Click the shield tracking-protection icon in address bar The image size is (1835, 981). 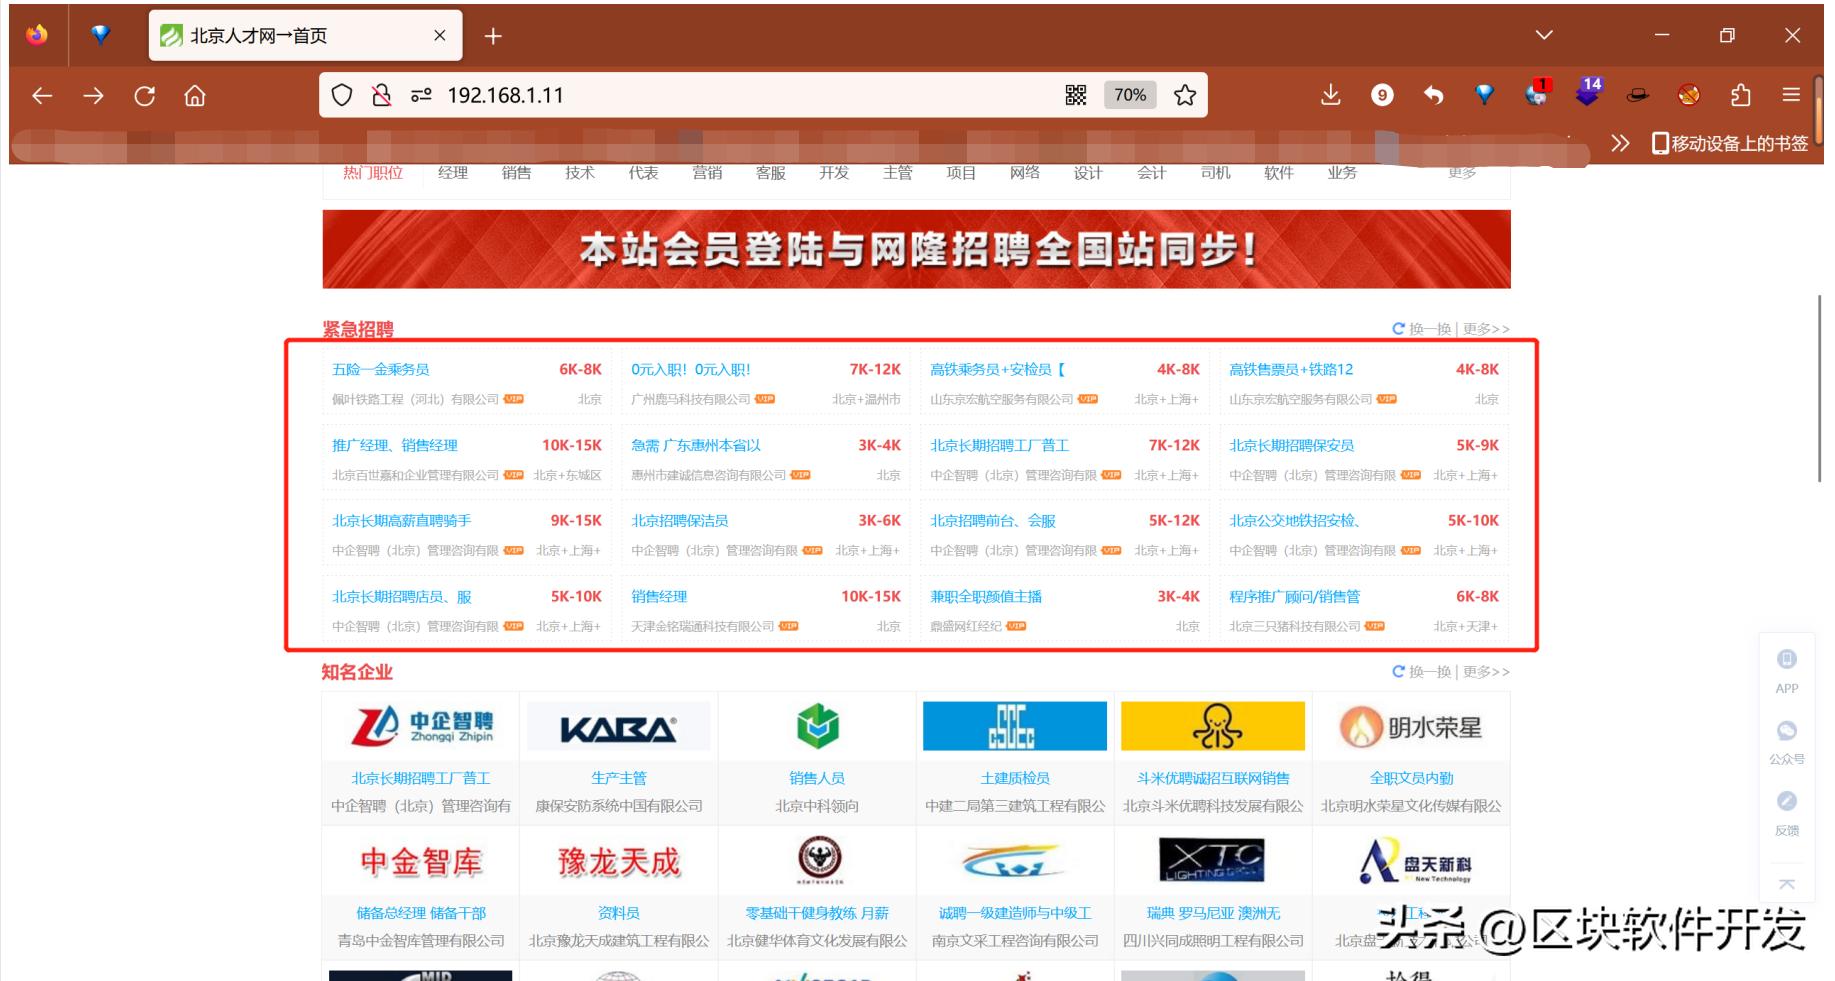[x=342, y=95]
